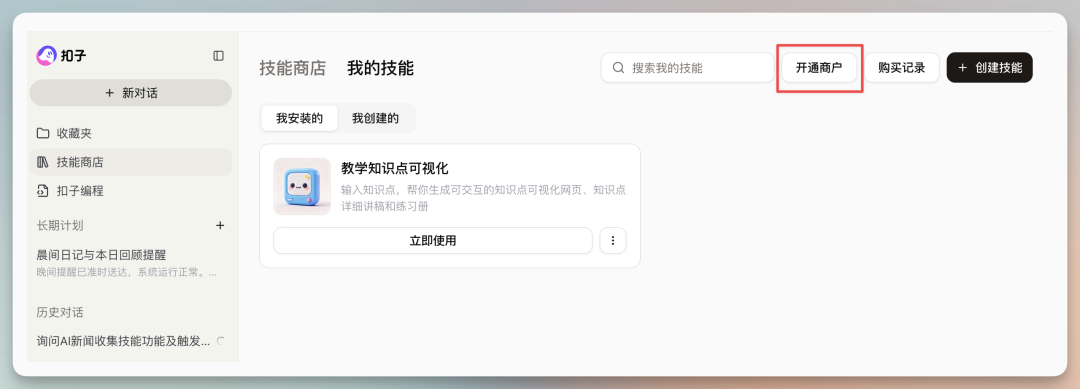The width and height of the screenshot is (1080, 389).
Task: Start a 新对话 conversation
Action: pos(131,93)
